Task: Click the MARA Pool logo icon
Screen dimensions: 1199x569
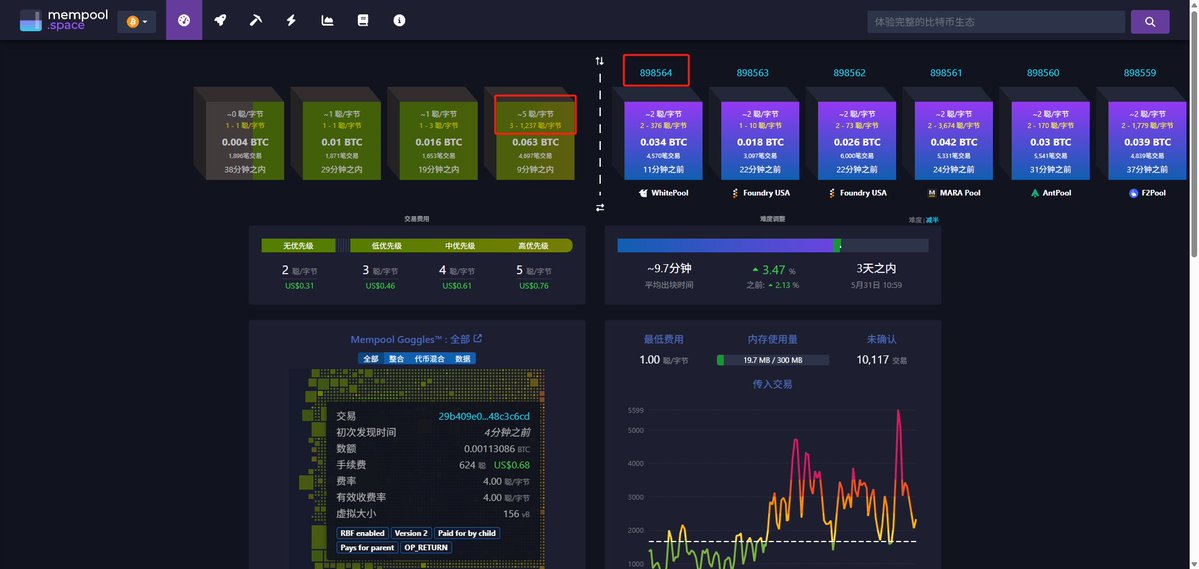Action: (x=932, y=193)
